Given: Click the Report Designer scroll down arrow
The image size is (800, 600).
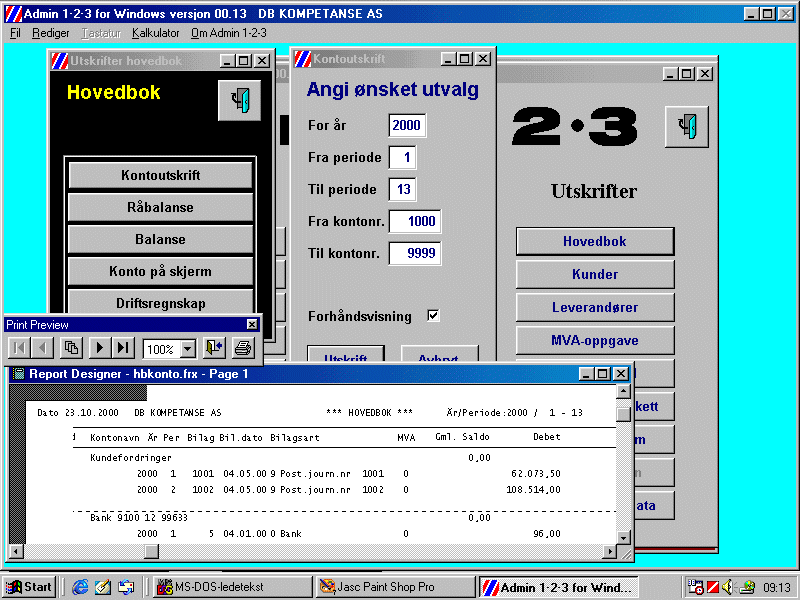Looking at the screenshot, I should (x=623, y=537).
